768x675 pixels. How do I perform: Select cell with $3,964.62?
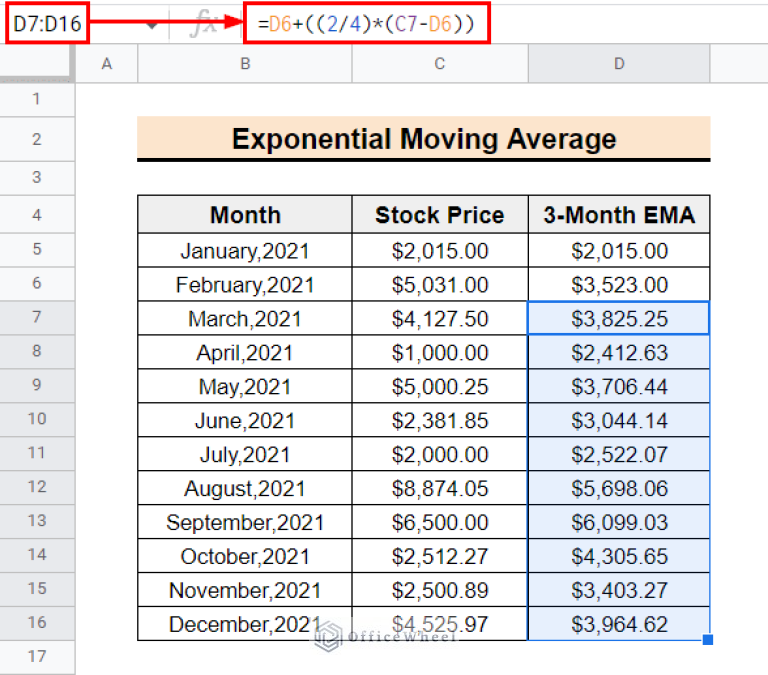tap(619, 625)
